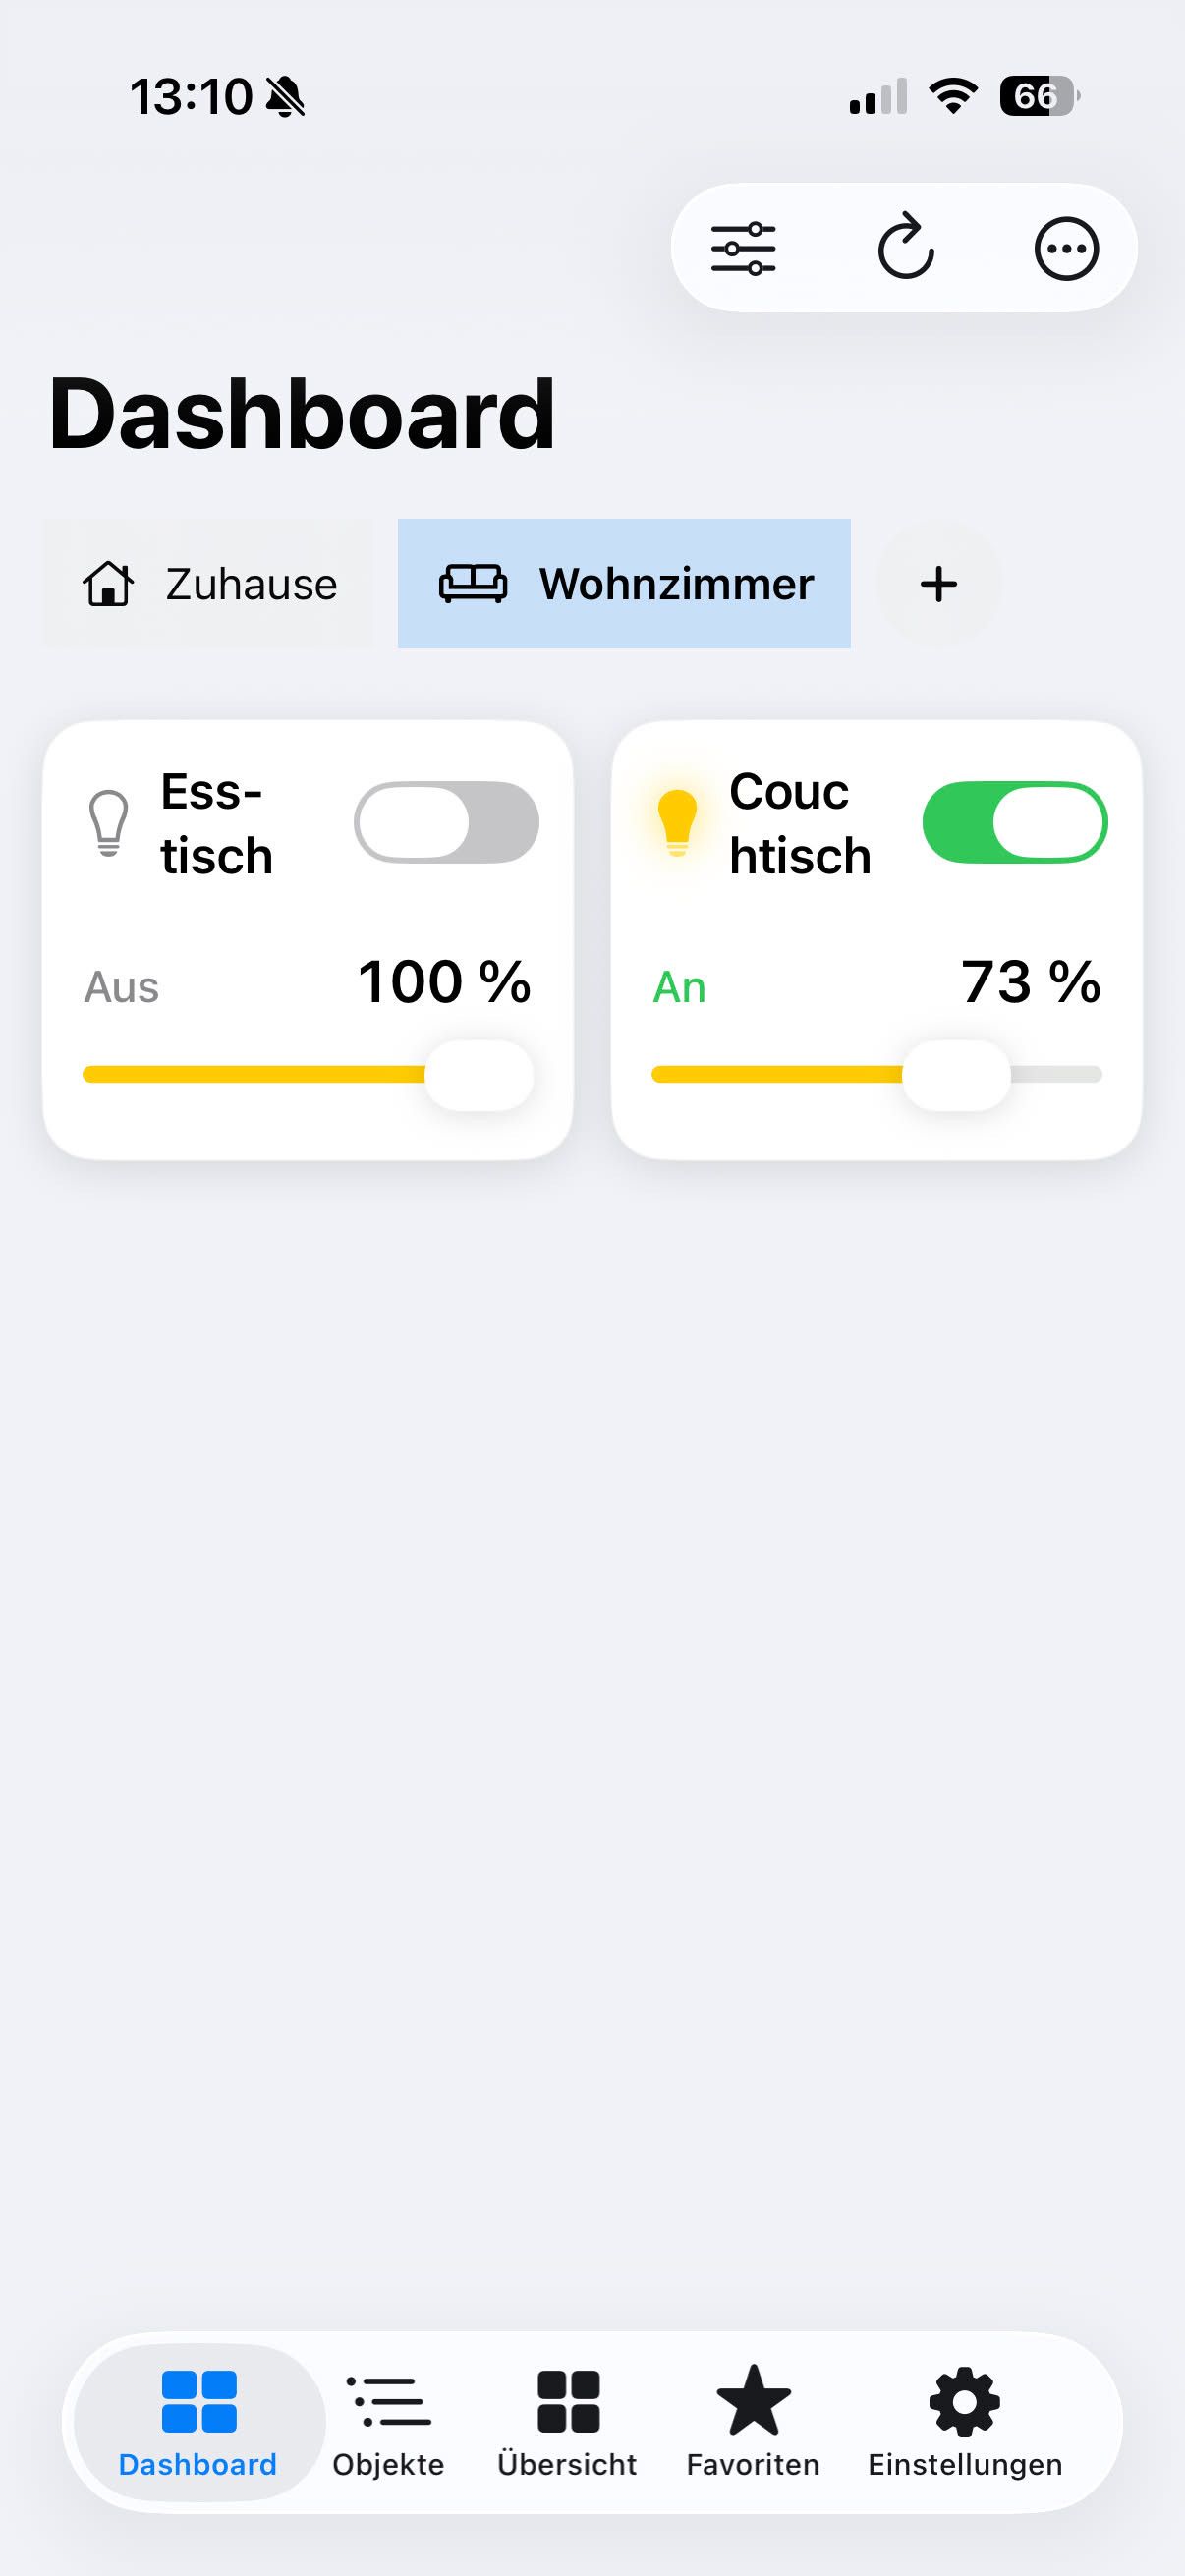Open the Objekte list view
Image resolution: width=1185 pixels, height=2576 pixels.
388,2424
